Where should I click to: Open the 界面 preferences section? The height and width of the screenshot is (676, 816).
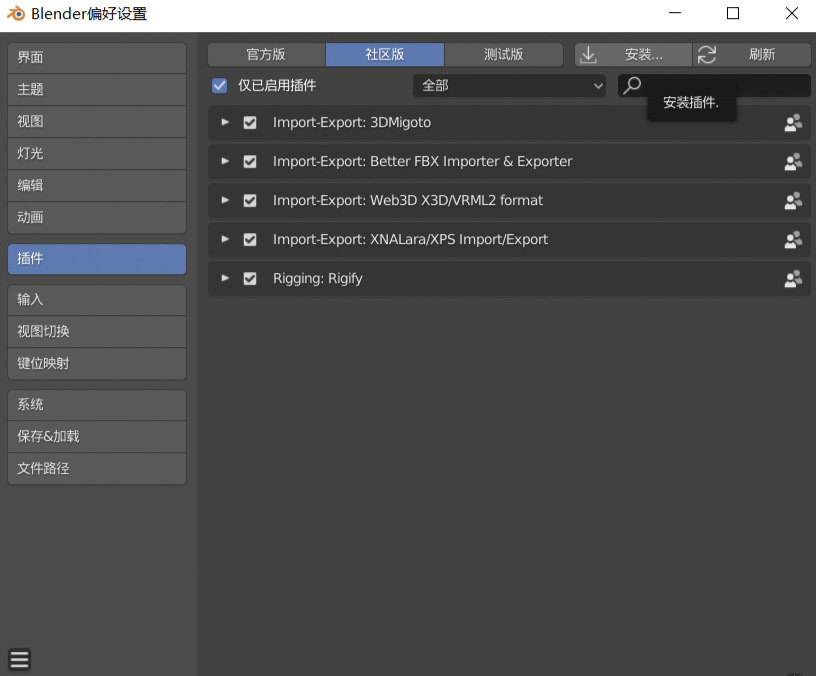(x=97, y=58)
